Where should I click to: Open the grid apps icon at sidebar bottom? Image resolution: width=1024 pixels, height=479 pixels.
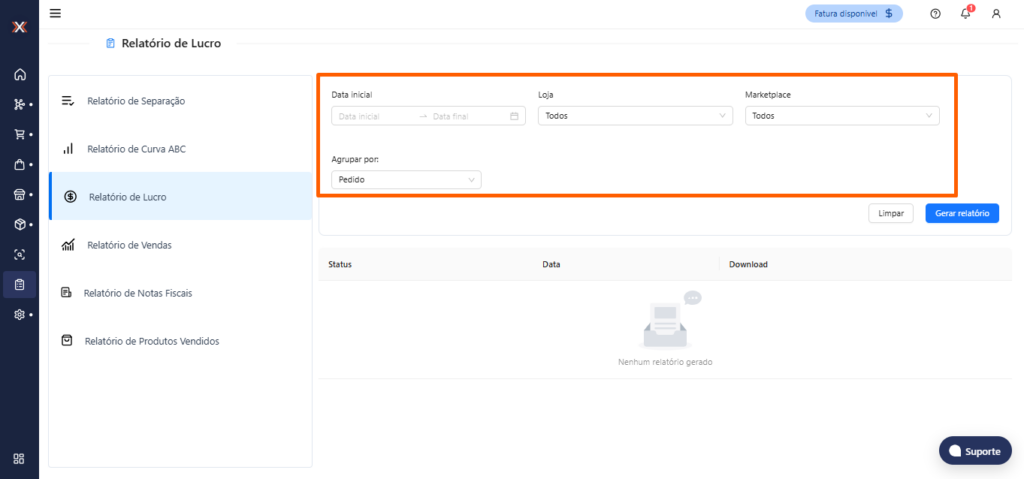click(x=19, y=459)
